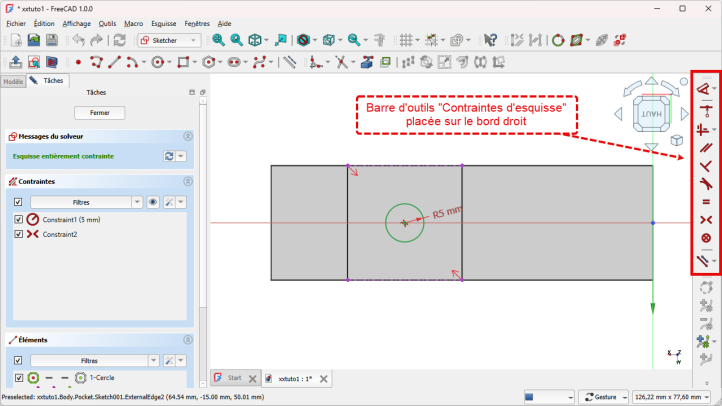Collapse the Messages du solveur section

coord(188,136)
